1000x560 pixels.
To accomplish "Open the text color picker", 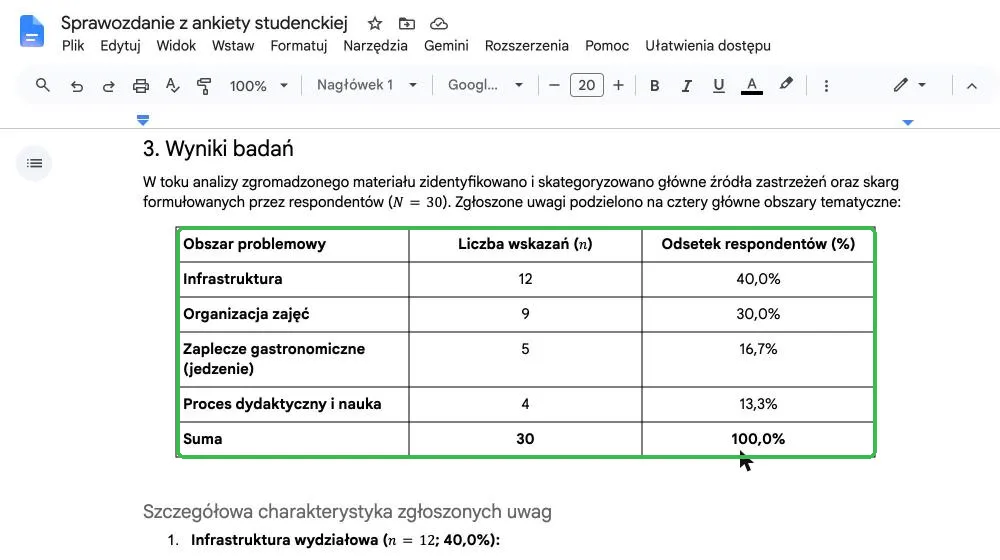I will pos(752,85).
